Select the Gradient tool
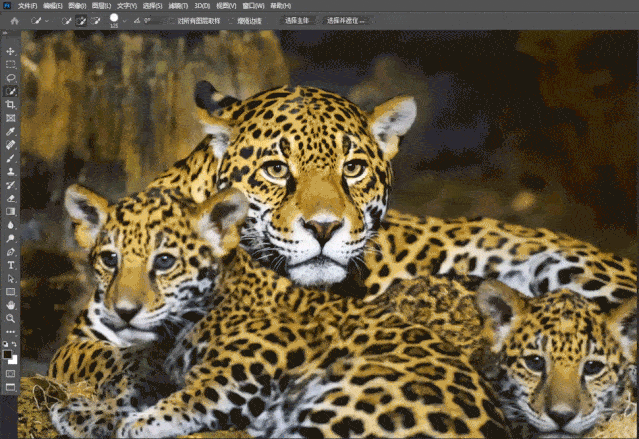The width and height of the screenshot is (639, 439). pyautogui.click(x=11, y=212)
